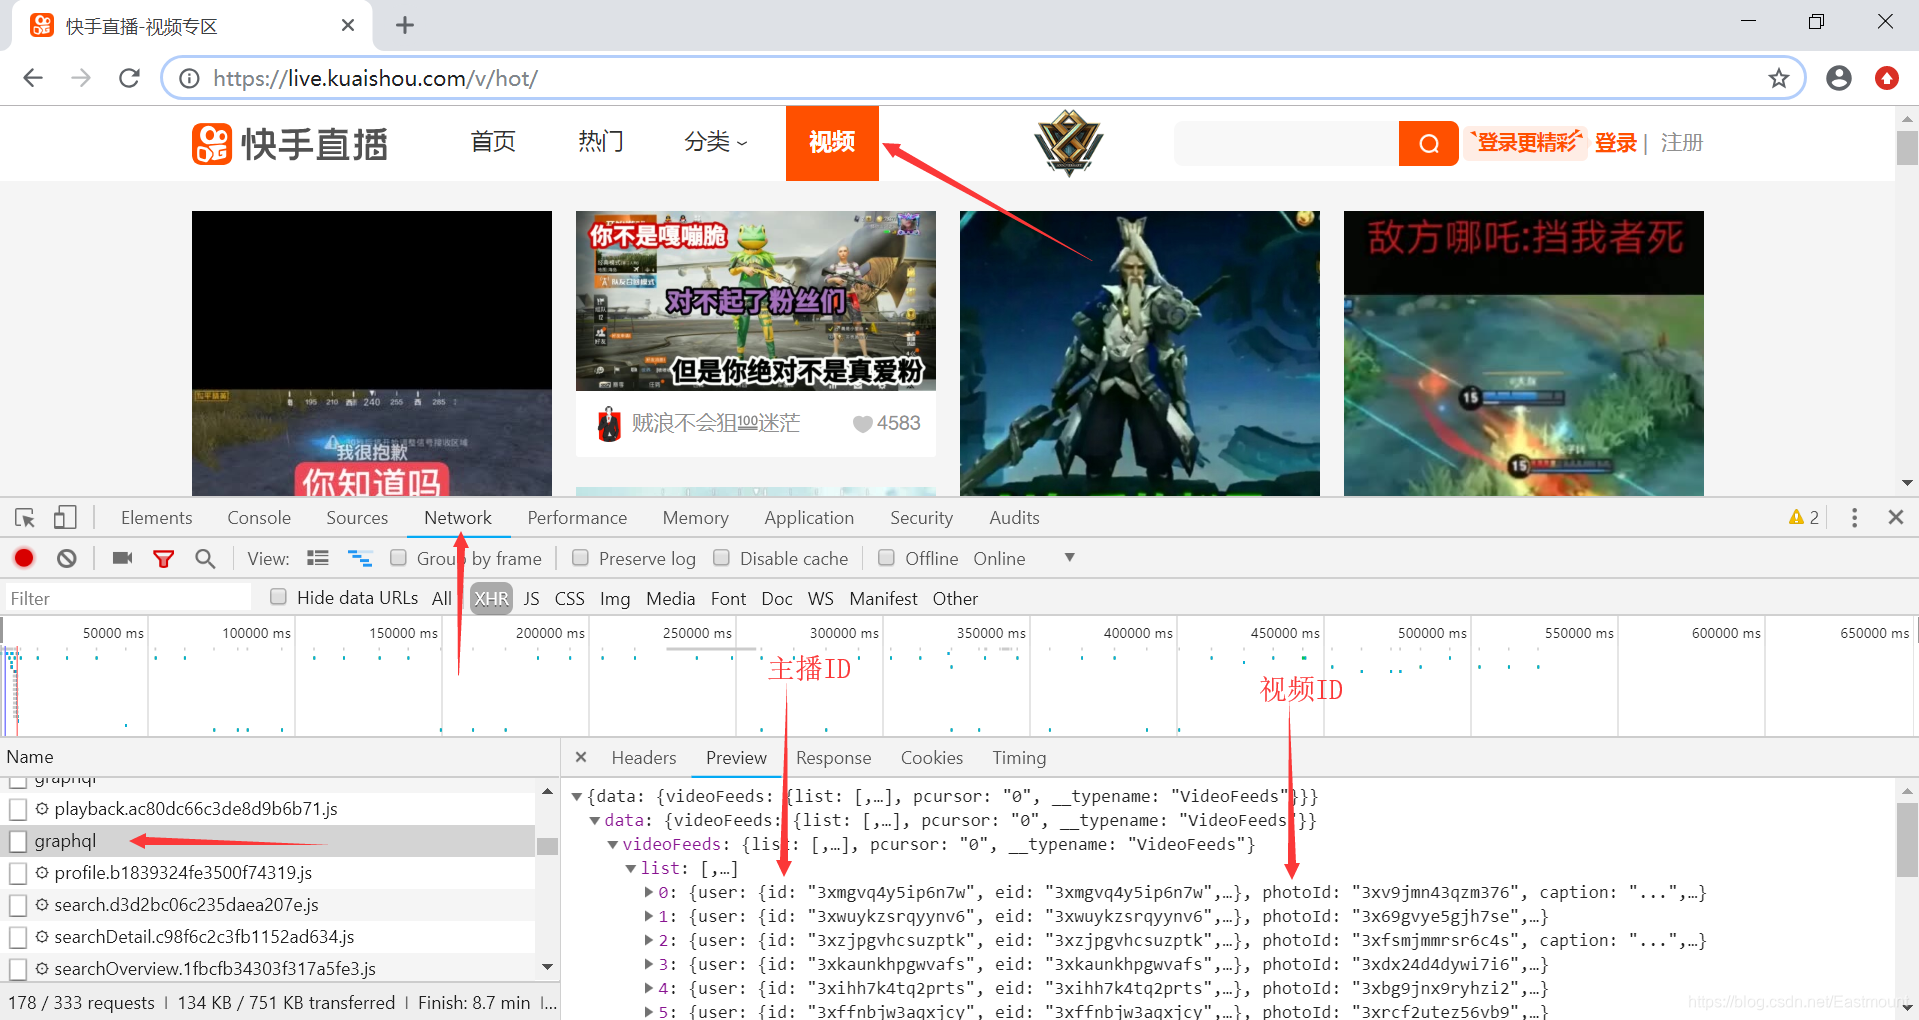Tick checkbox beside graphql request

click(18, 841)
